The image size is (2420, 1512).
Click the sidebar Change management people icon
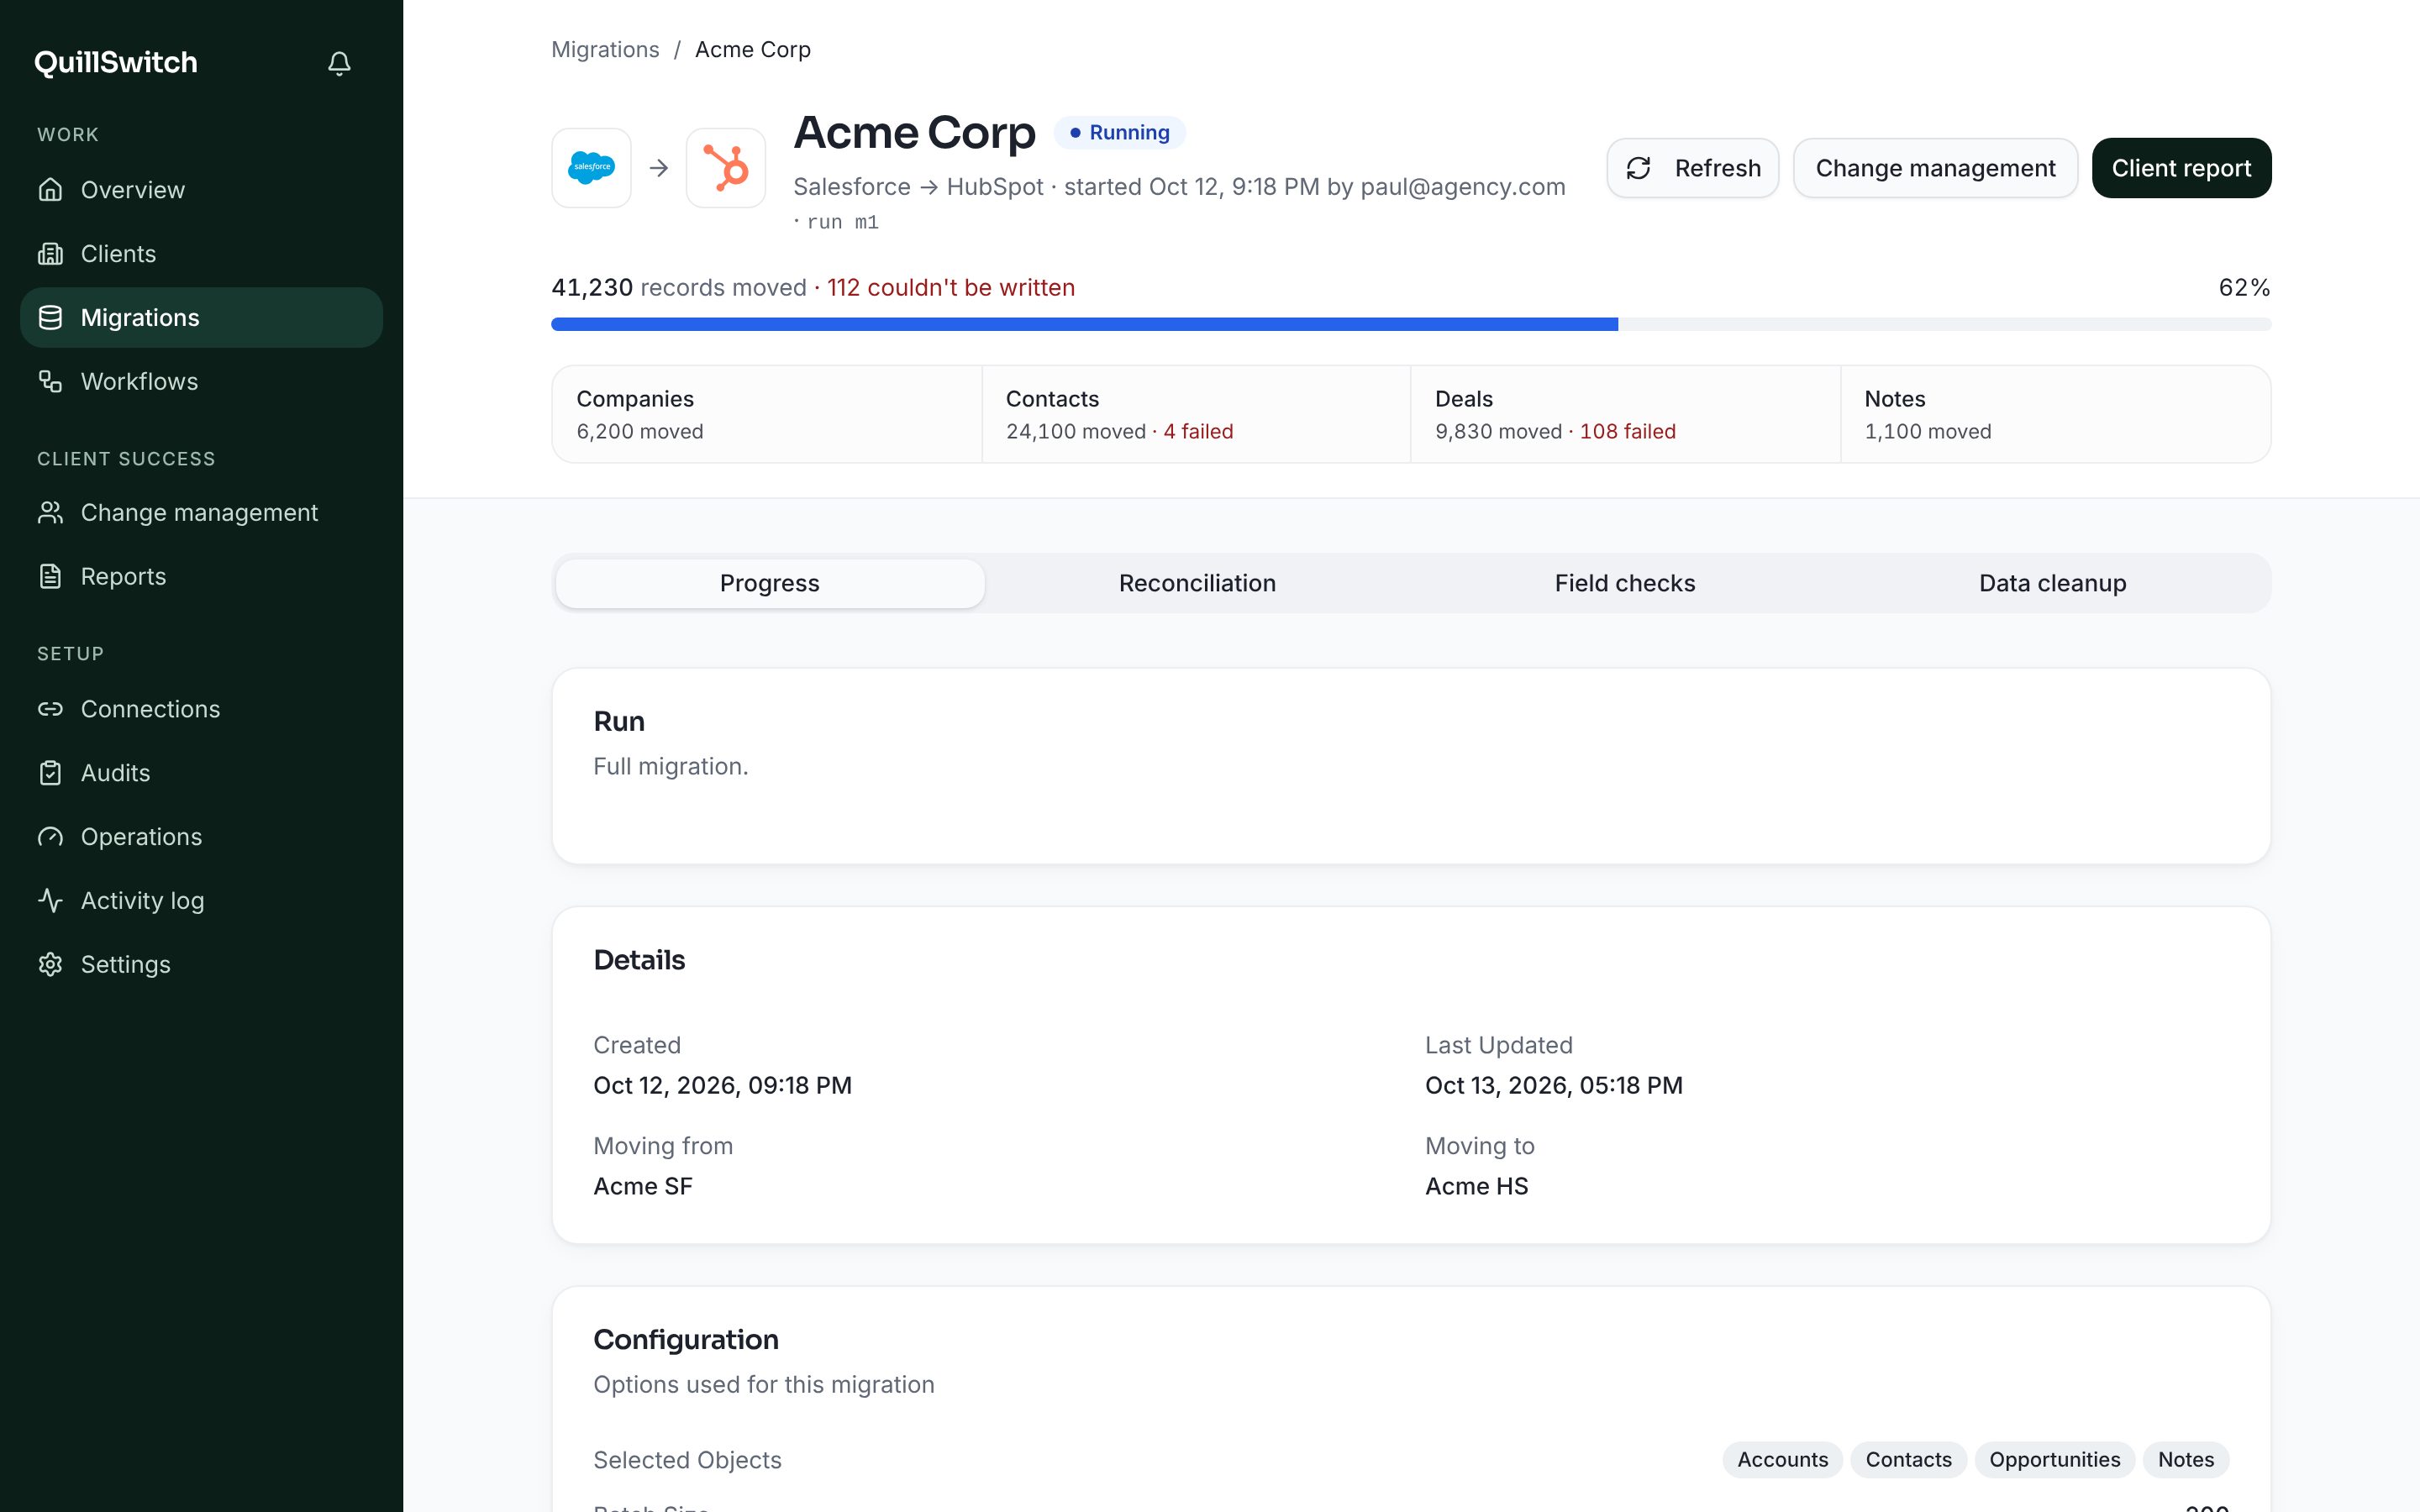[x=50, y=513]
